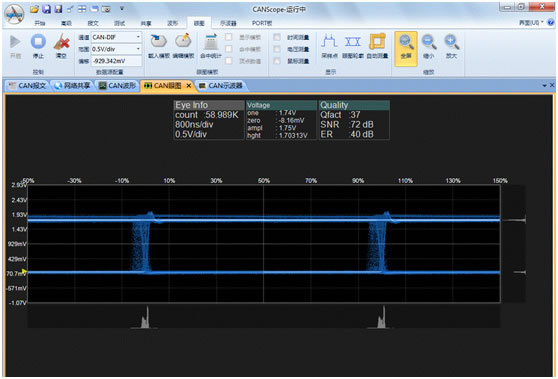
Task: Click the load eye template icon
Action: coord(159,41)
